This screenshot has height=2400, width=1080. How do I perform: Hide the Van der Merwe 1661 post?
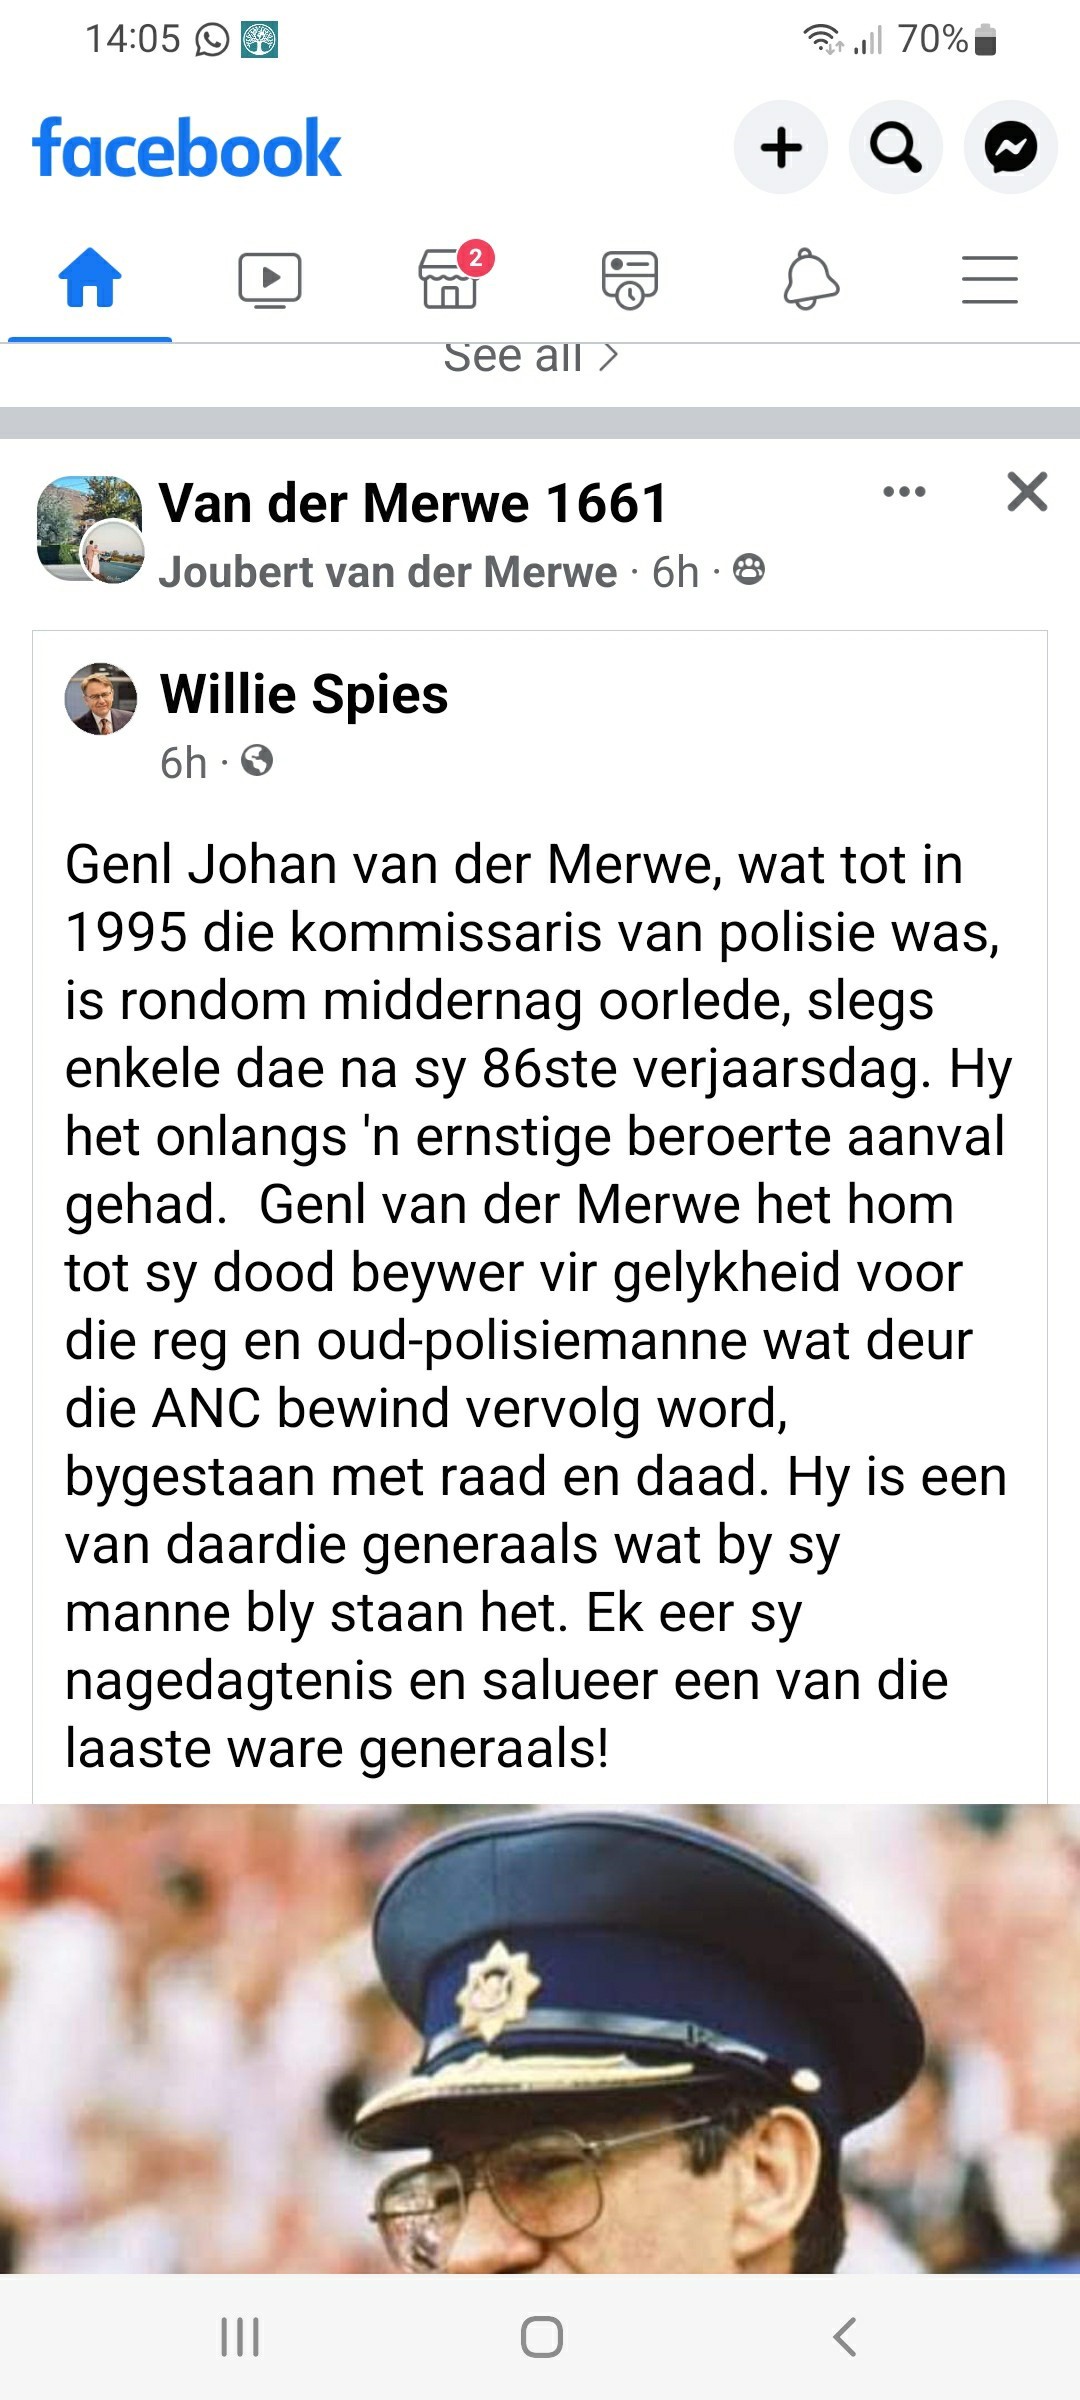click(1027, 492)
